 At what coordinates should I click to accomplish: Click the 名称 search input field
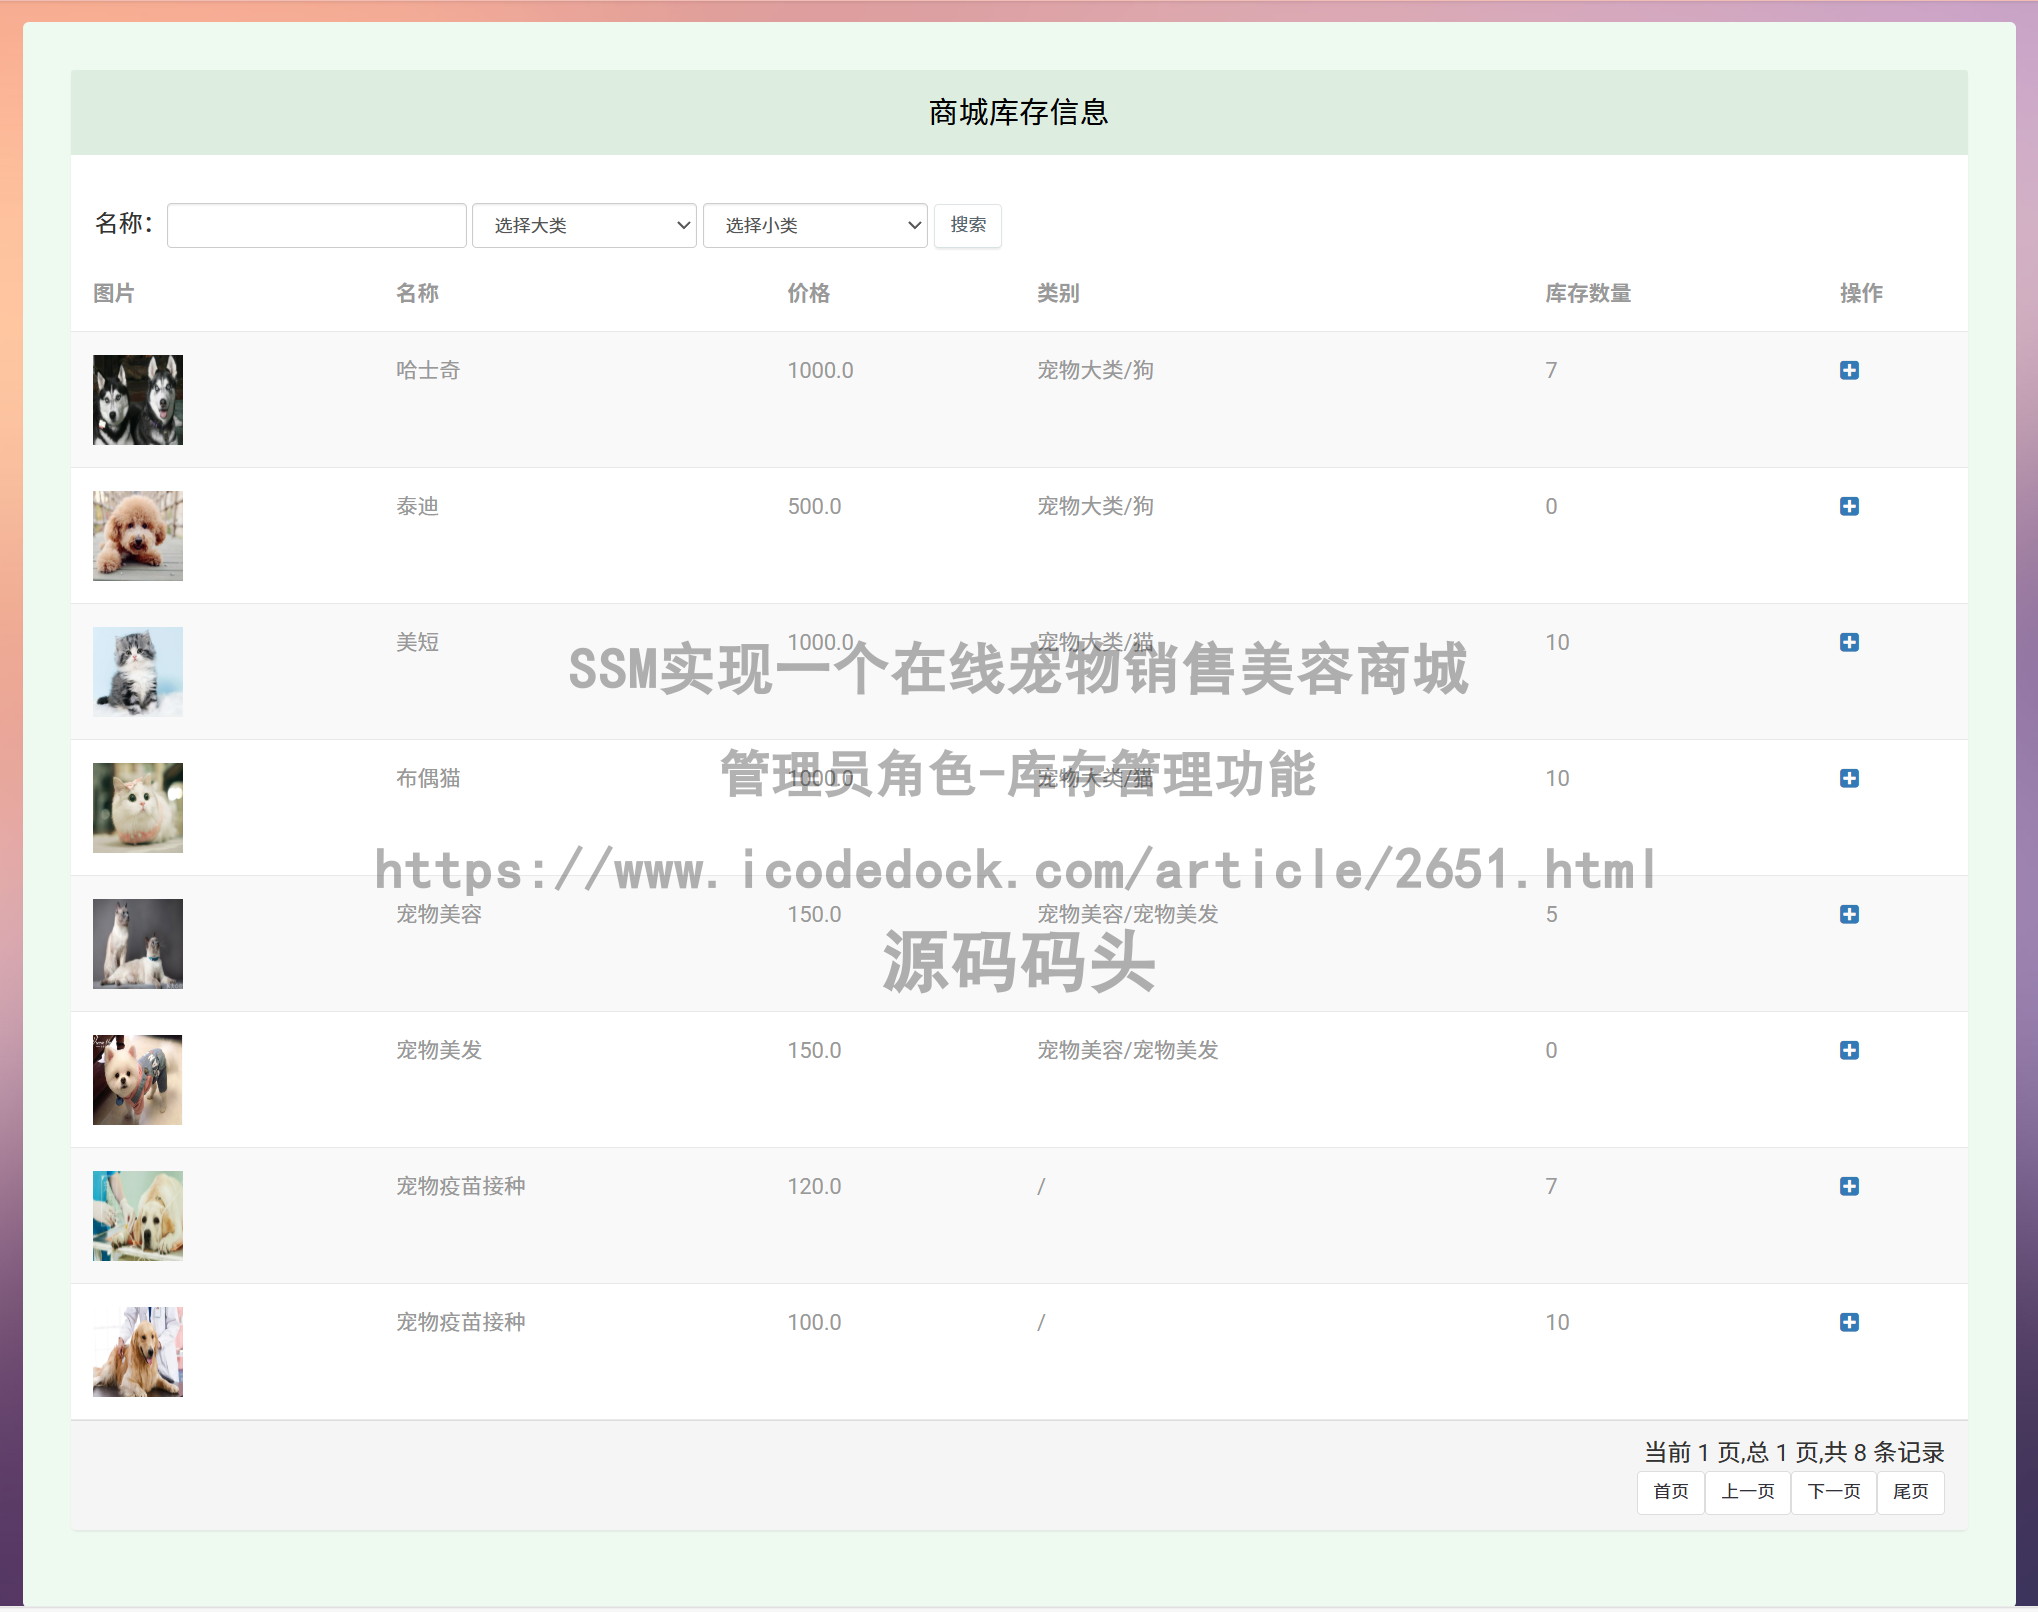pos(316,225)
